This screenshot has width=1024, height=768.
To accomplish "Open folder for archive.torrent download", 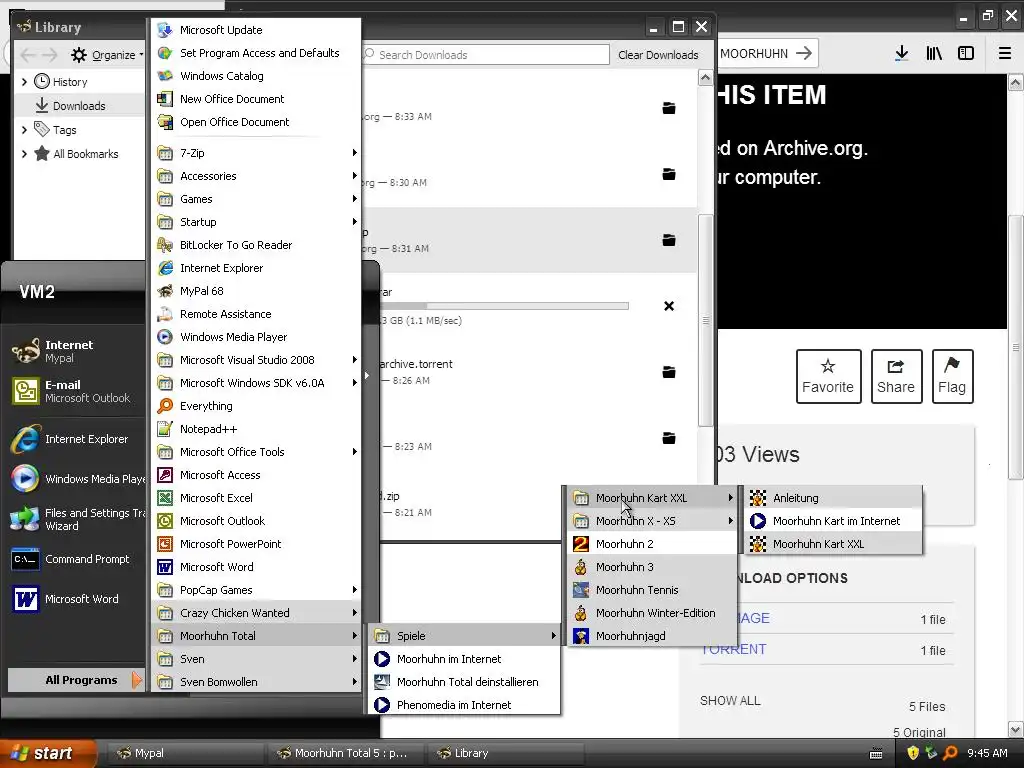I will 669,372.
